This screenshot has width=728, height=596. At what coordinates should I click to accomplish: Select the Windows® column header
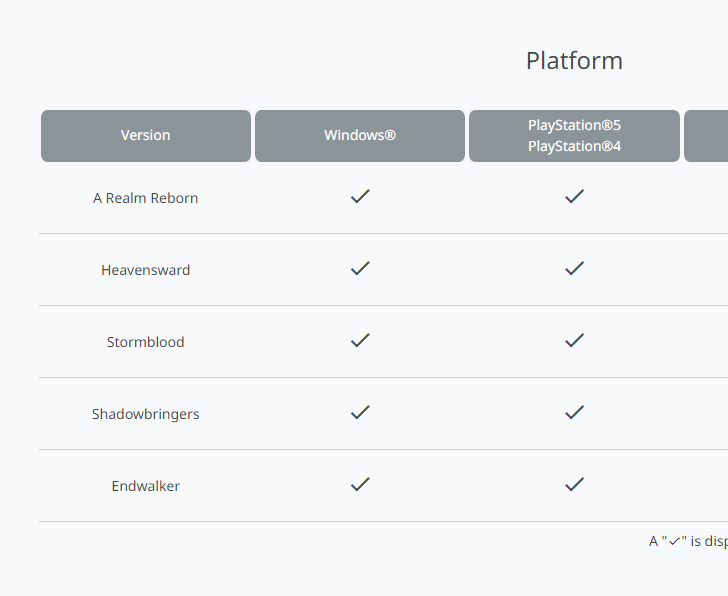point(360,136)
